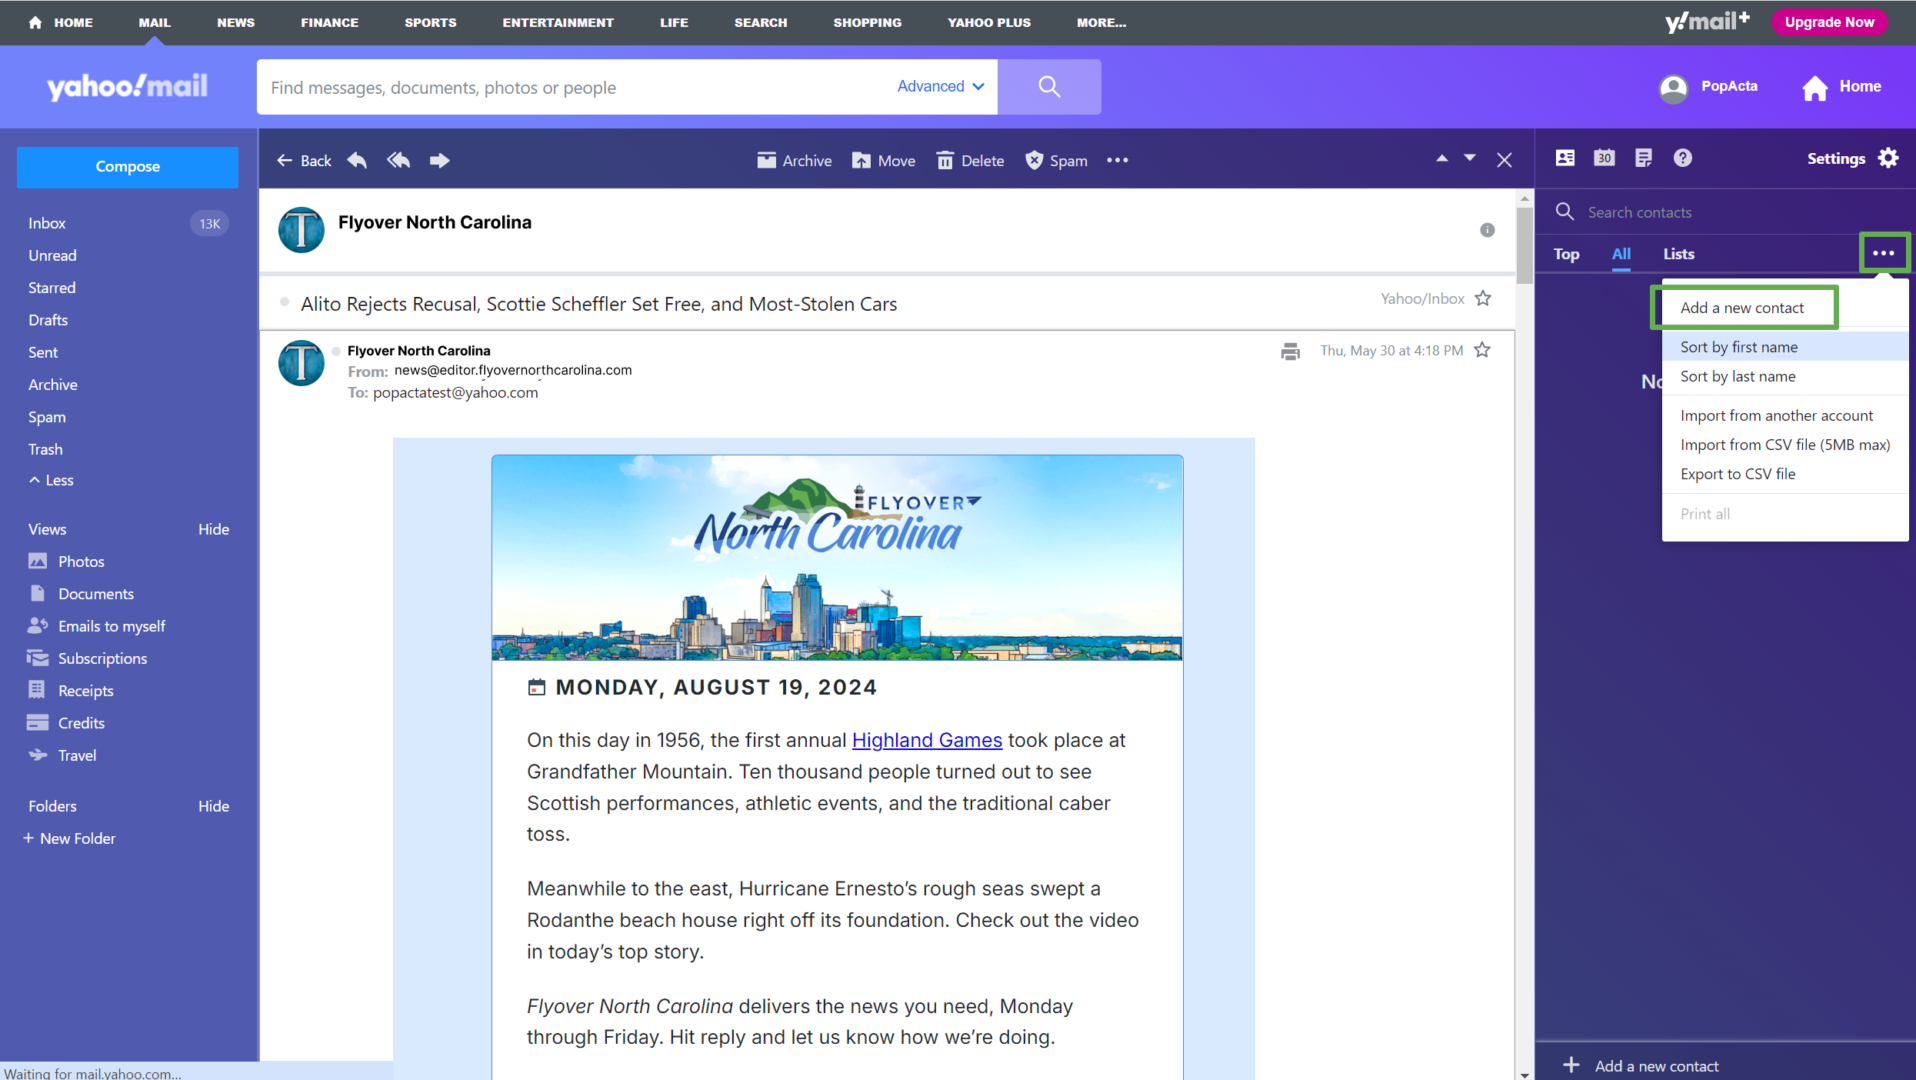Choose Import from CSV file

[1785, 444]
